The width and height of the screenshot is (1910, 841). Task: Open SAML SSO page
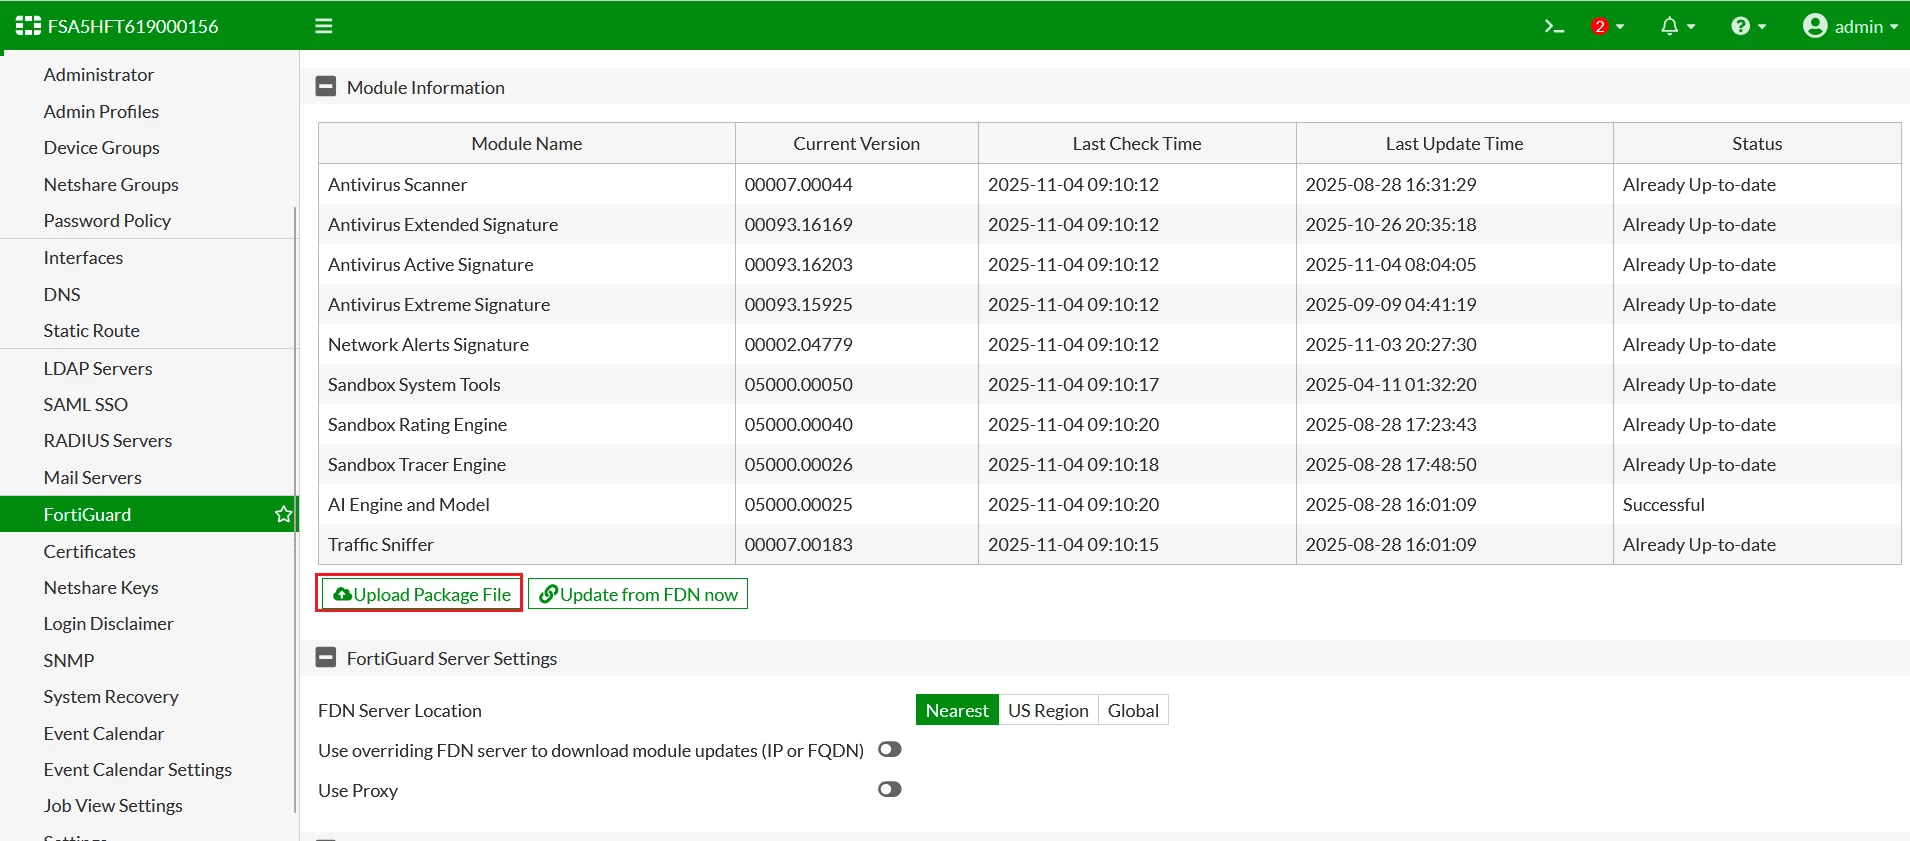click(x=86, y=404)
